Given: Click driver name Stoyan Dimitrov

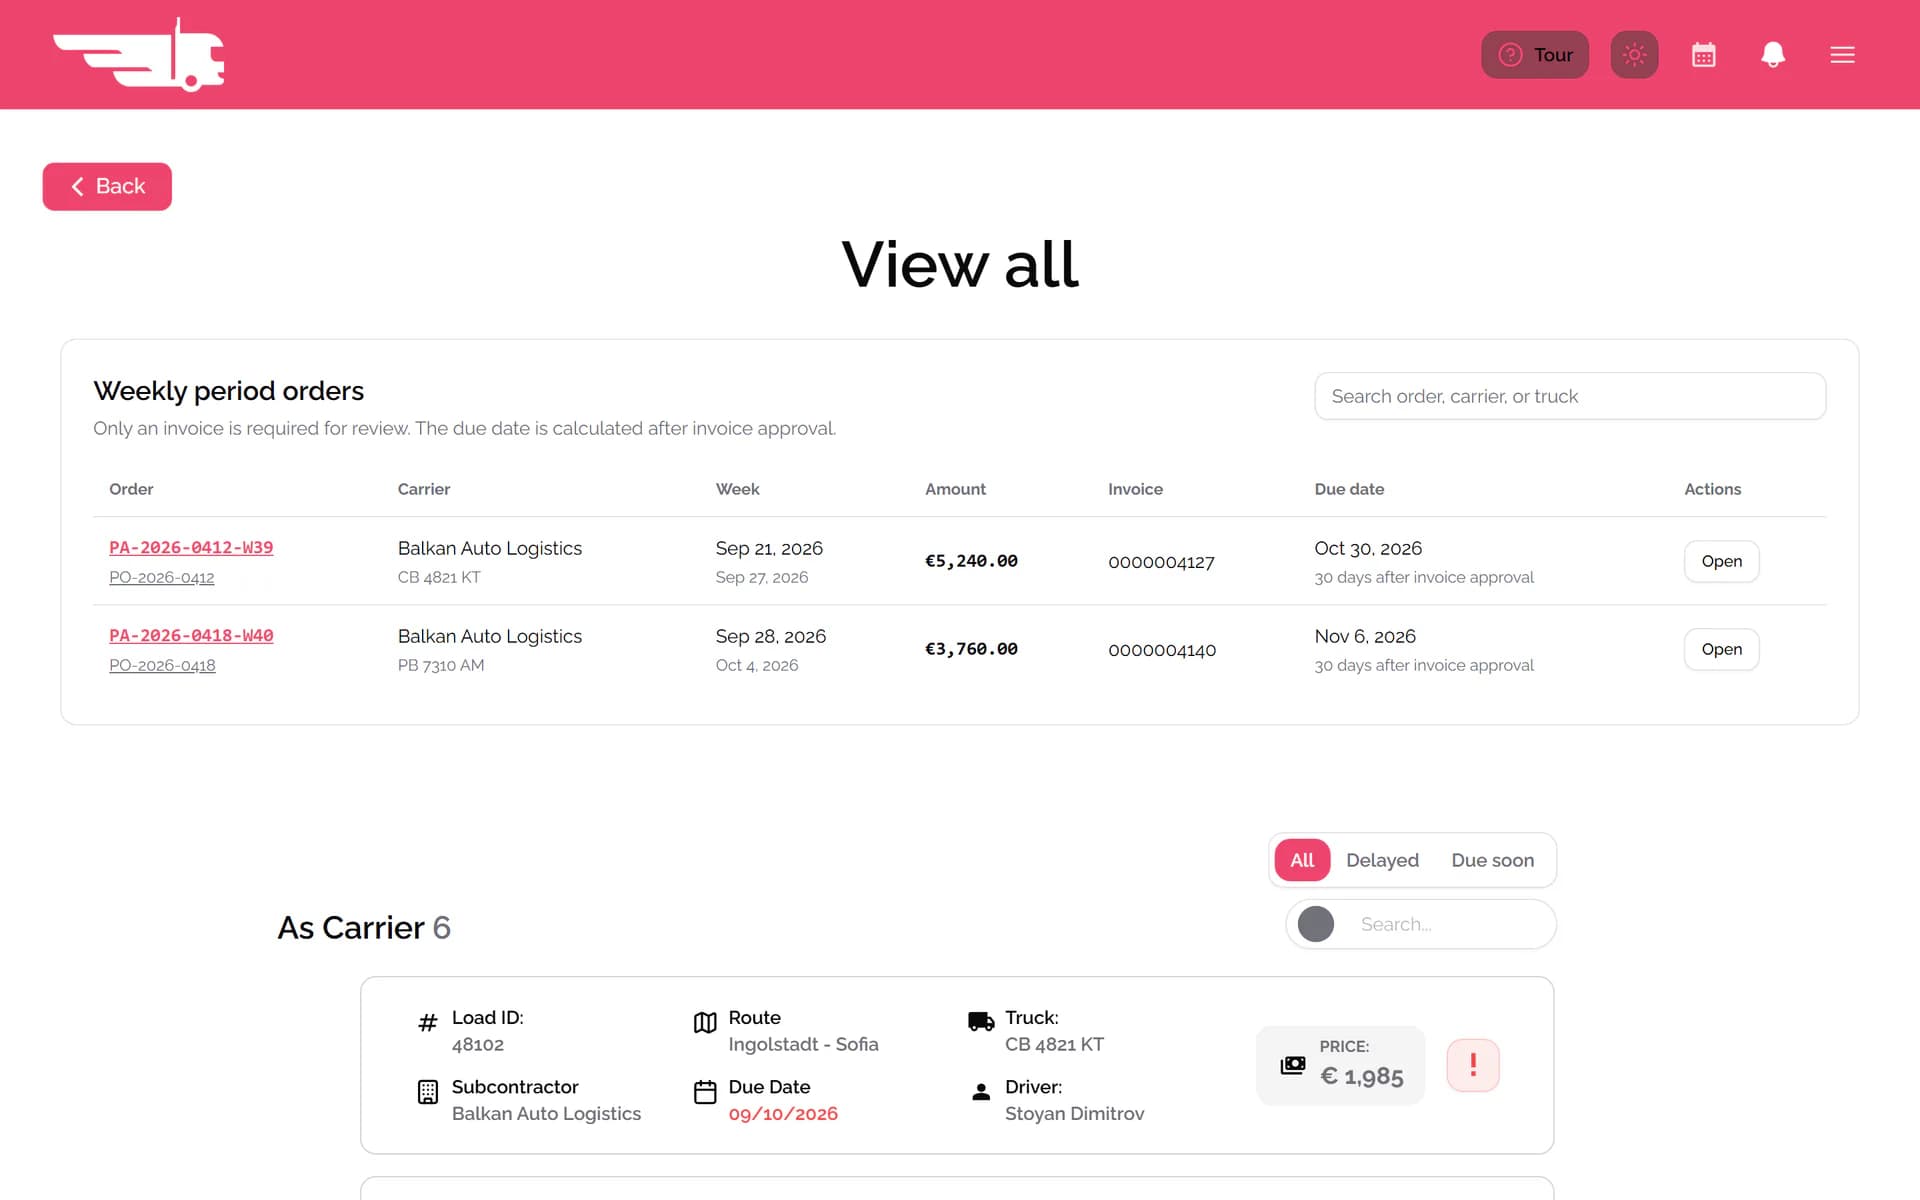Looking at the screenshot, I should (x=1074, y=1114).
